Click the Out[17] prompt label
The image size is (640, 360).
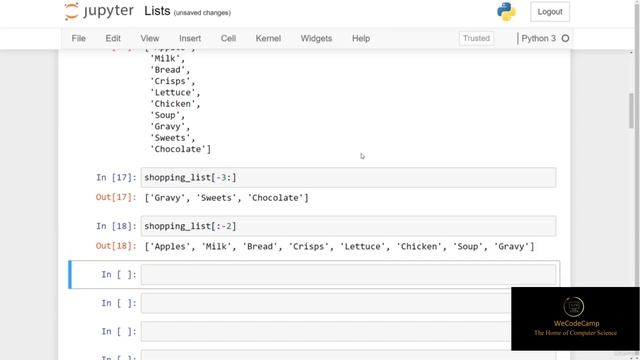(116, 198)
